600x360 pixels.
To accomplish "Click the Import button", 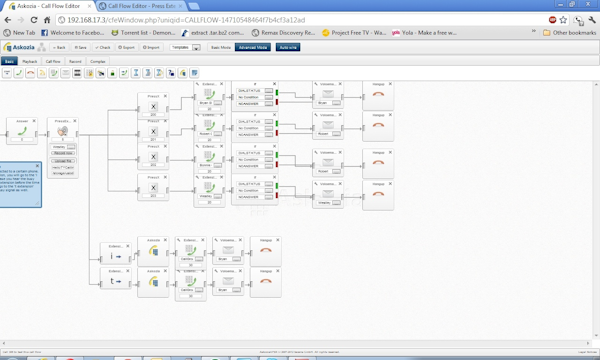I will (x=151, y=47).
